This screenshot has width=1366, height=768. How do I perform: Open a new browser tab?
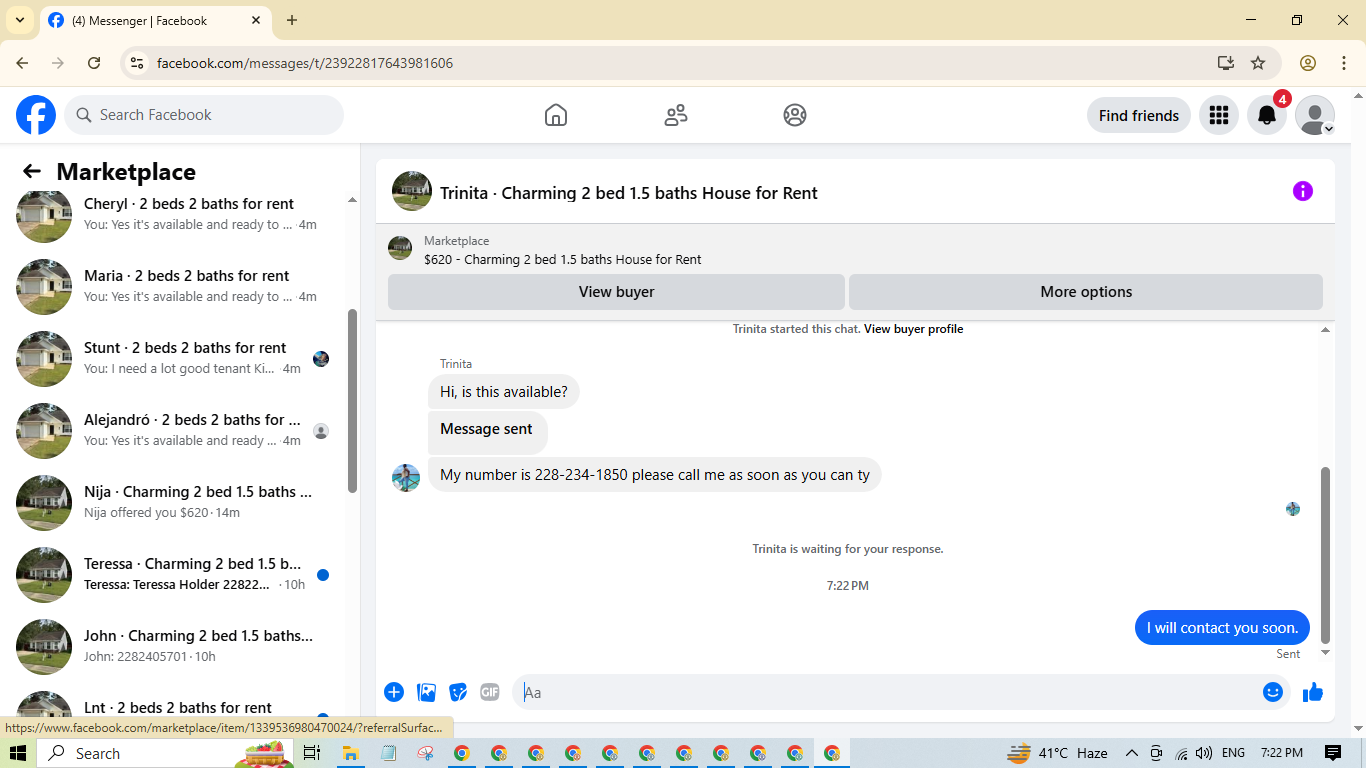[x=292, y=20]
